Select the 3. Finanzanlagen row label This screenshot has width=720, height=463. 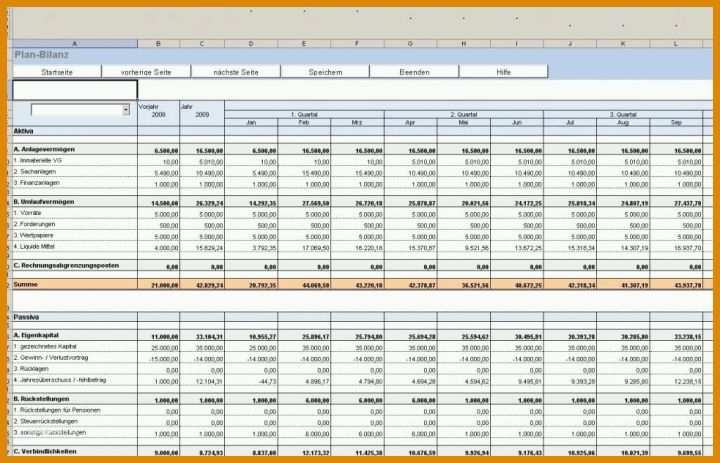(36, 182)
